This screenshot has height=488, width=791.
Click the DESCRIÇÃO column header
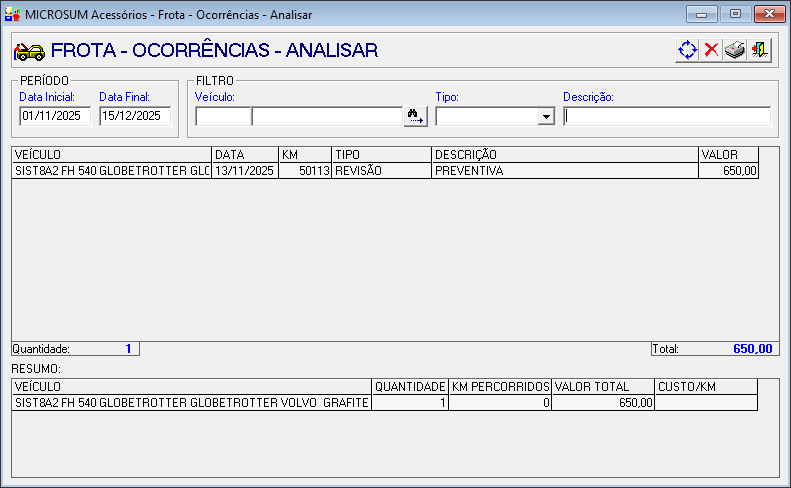566,154
